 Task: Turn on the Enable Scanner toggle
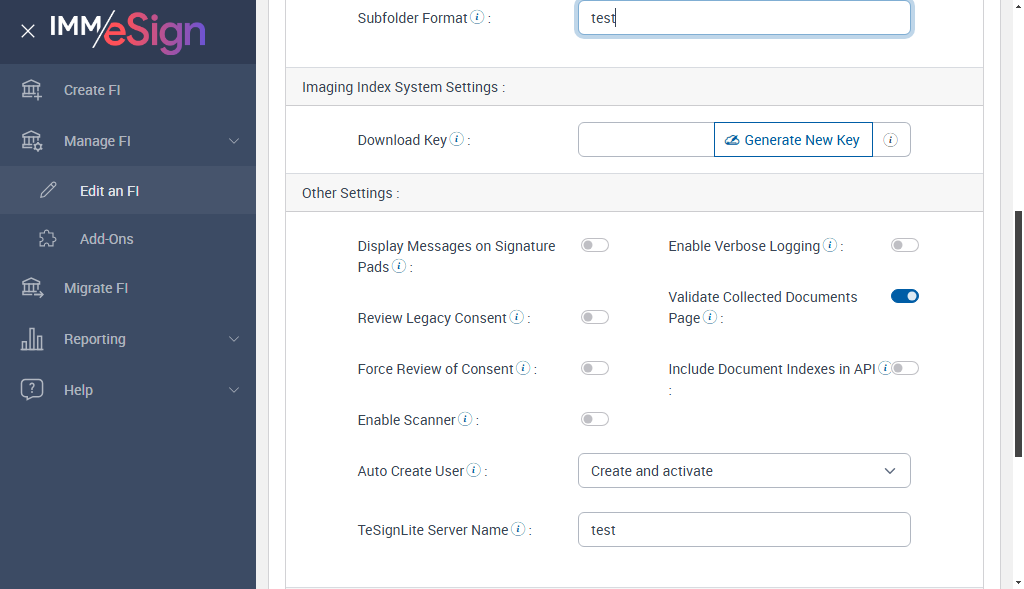pos(595,419)
